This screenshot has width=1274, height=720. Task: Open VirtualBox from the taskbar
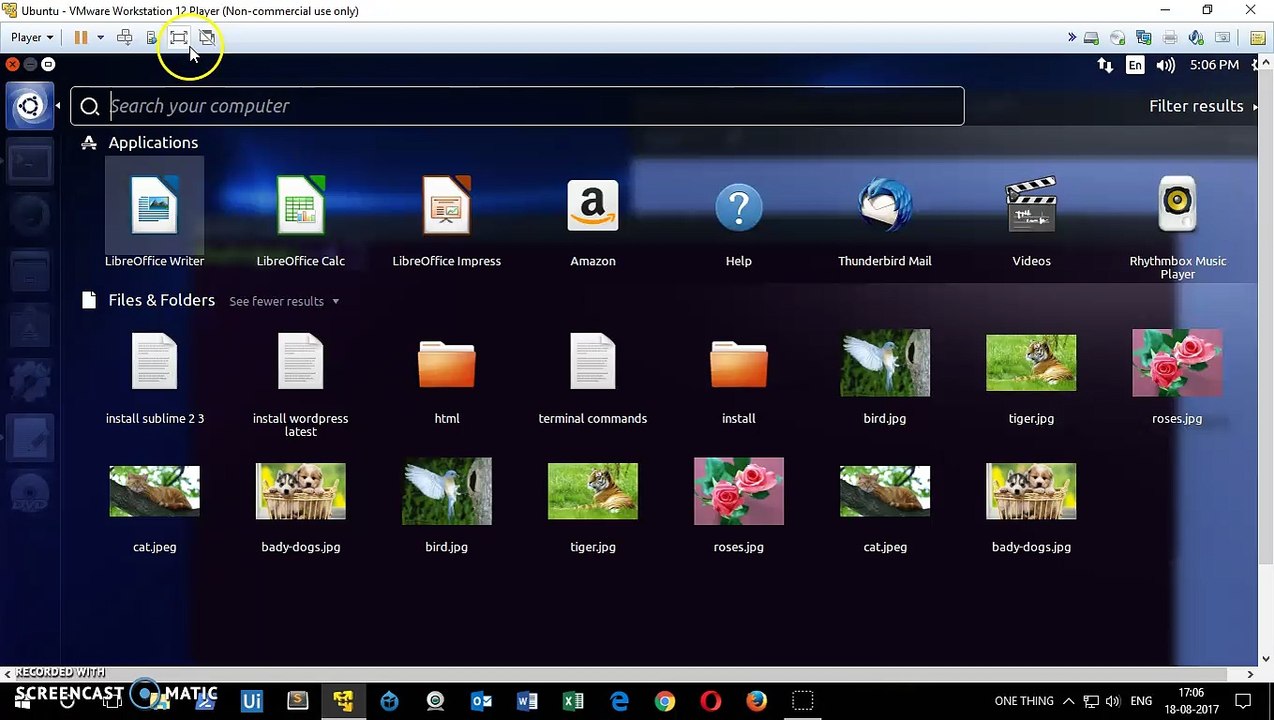pos(389,701)
